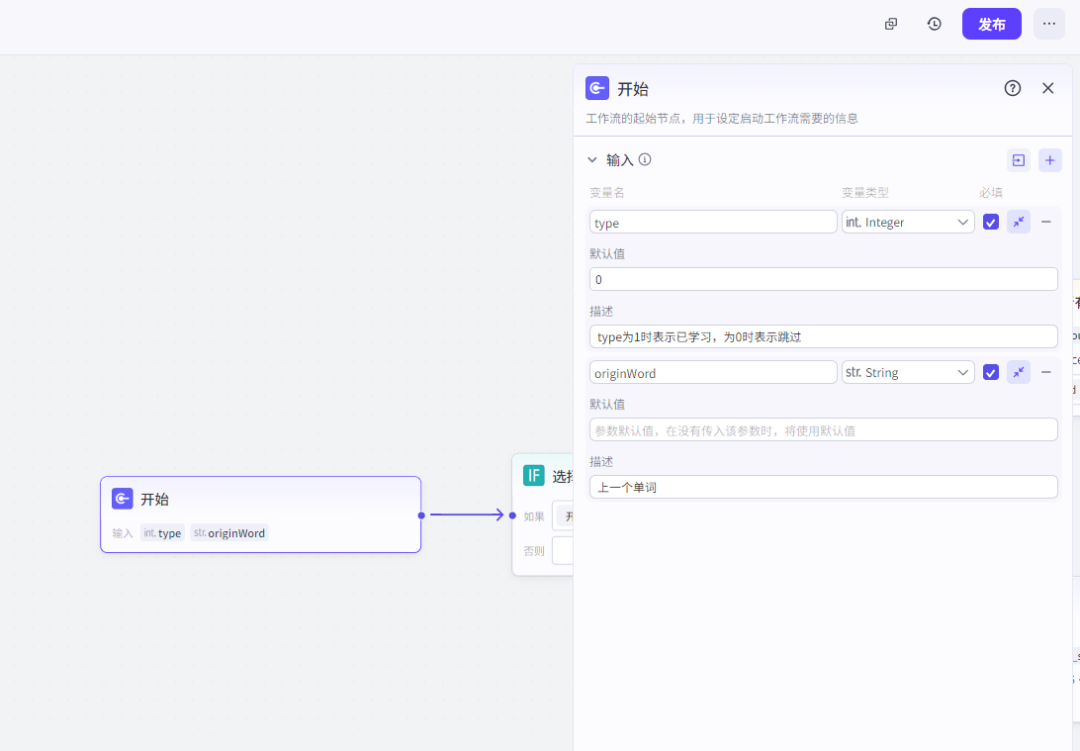The image size is (1080, 751).
Task: Click the import variables icon above the input list
Action: (x=1018, y=160)
